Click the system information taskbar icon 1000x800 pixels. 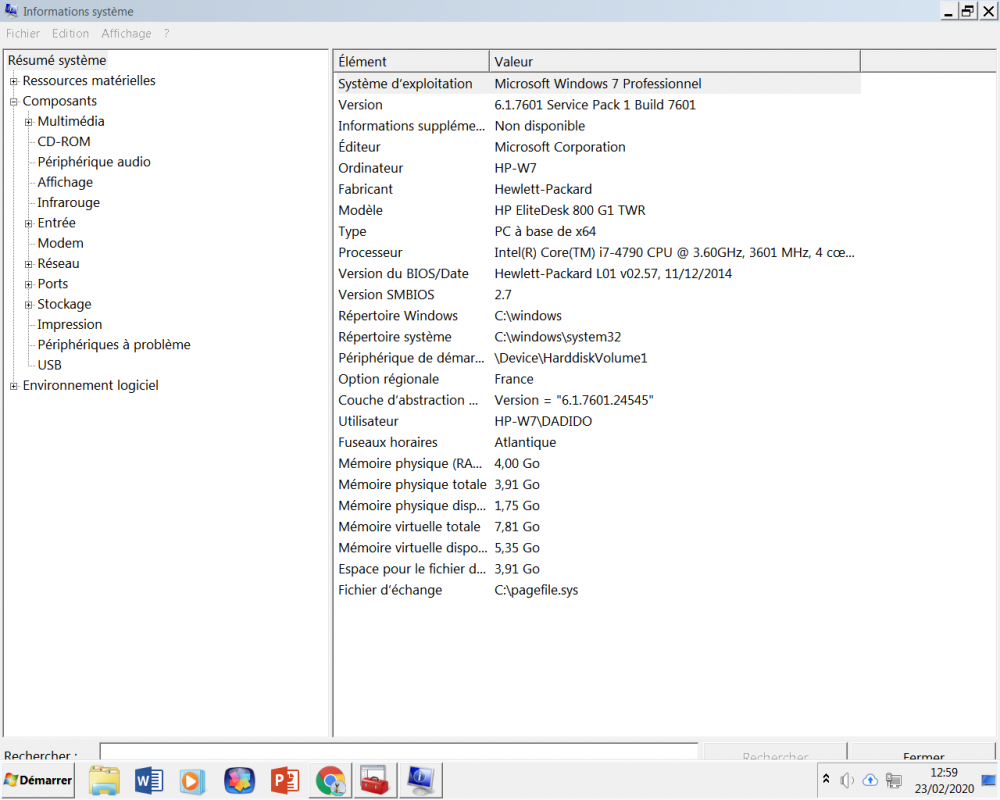pyautogui.click(x=420, y=780)
